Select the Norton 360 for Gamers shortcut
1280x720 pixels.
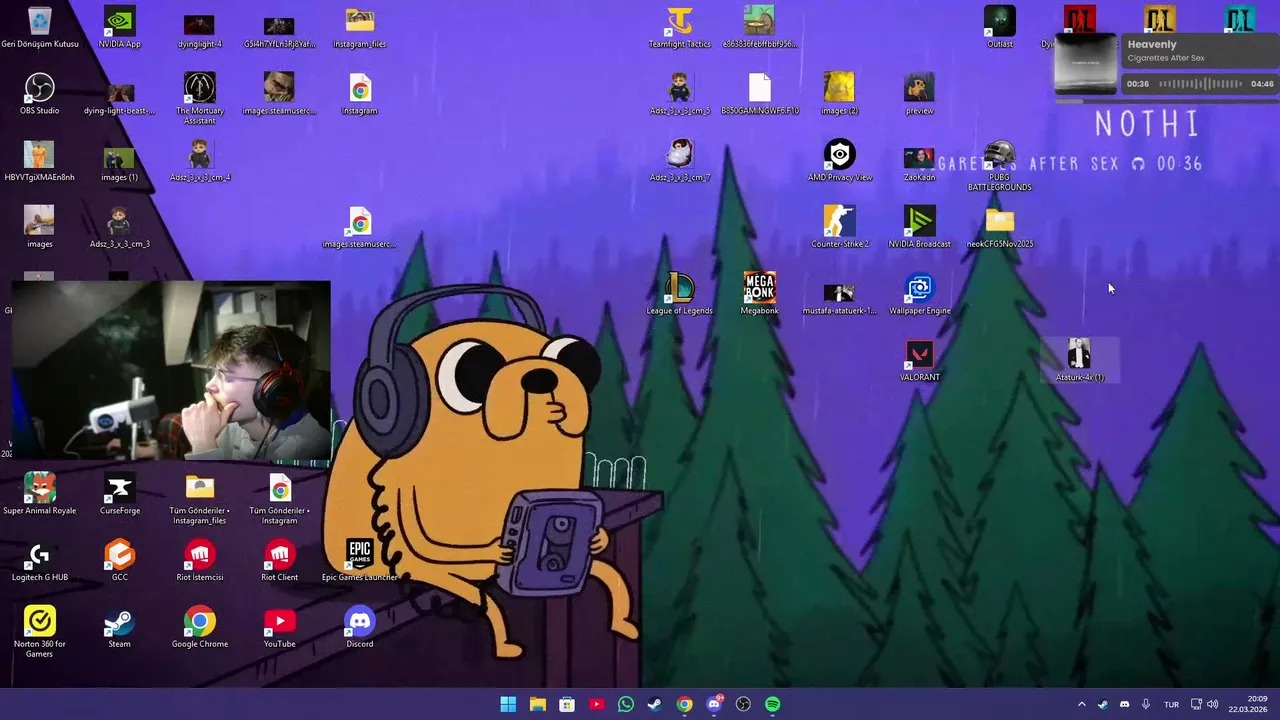(39, 632)
